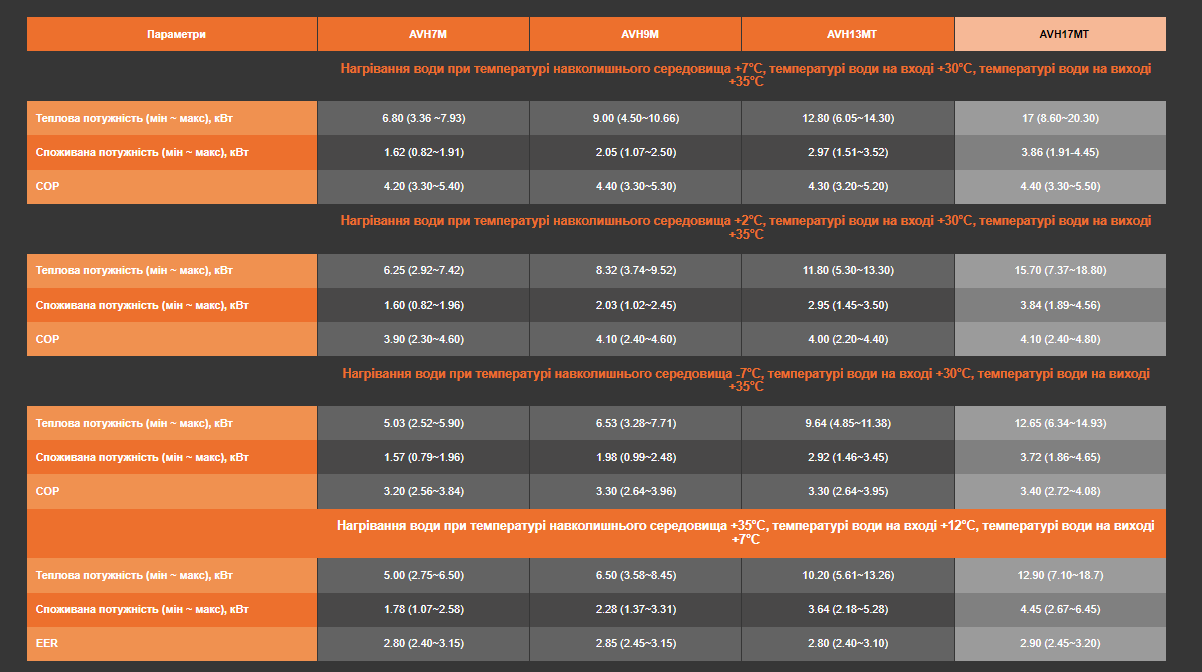The image size is (1202, 672).
Task: Click the Параметри header cell
Action: (x=172, y=34)
